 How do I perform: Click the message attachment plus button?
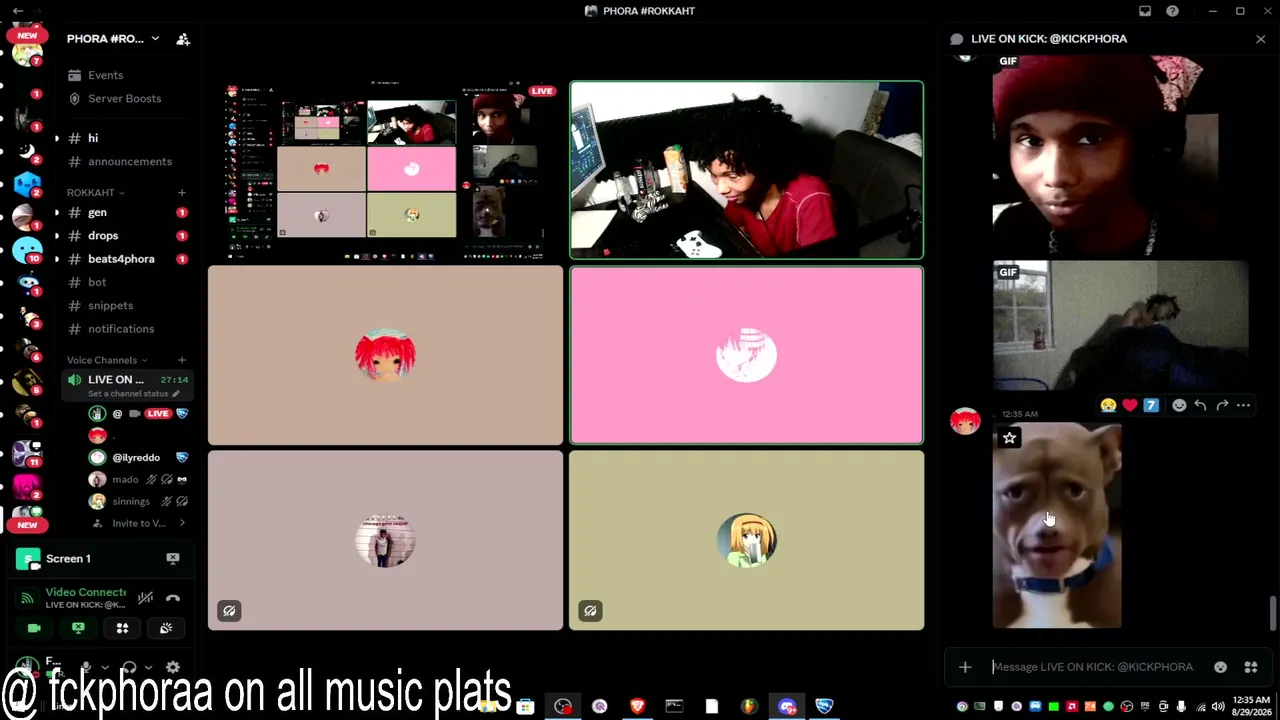click(x=965, y=667)
